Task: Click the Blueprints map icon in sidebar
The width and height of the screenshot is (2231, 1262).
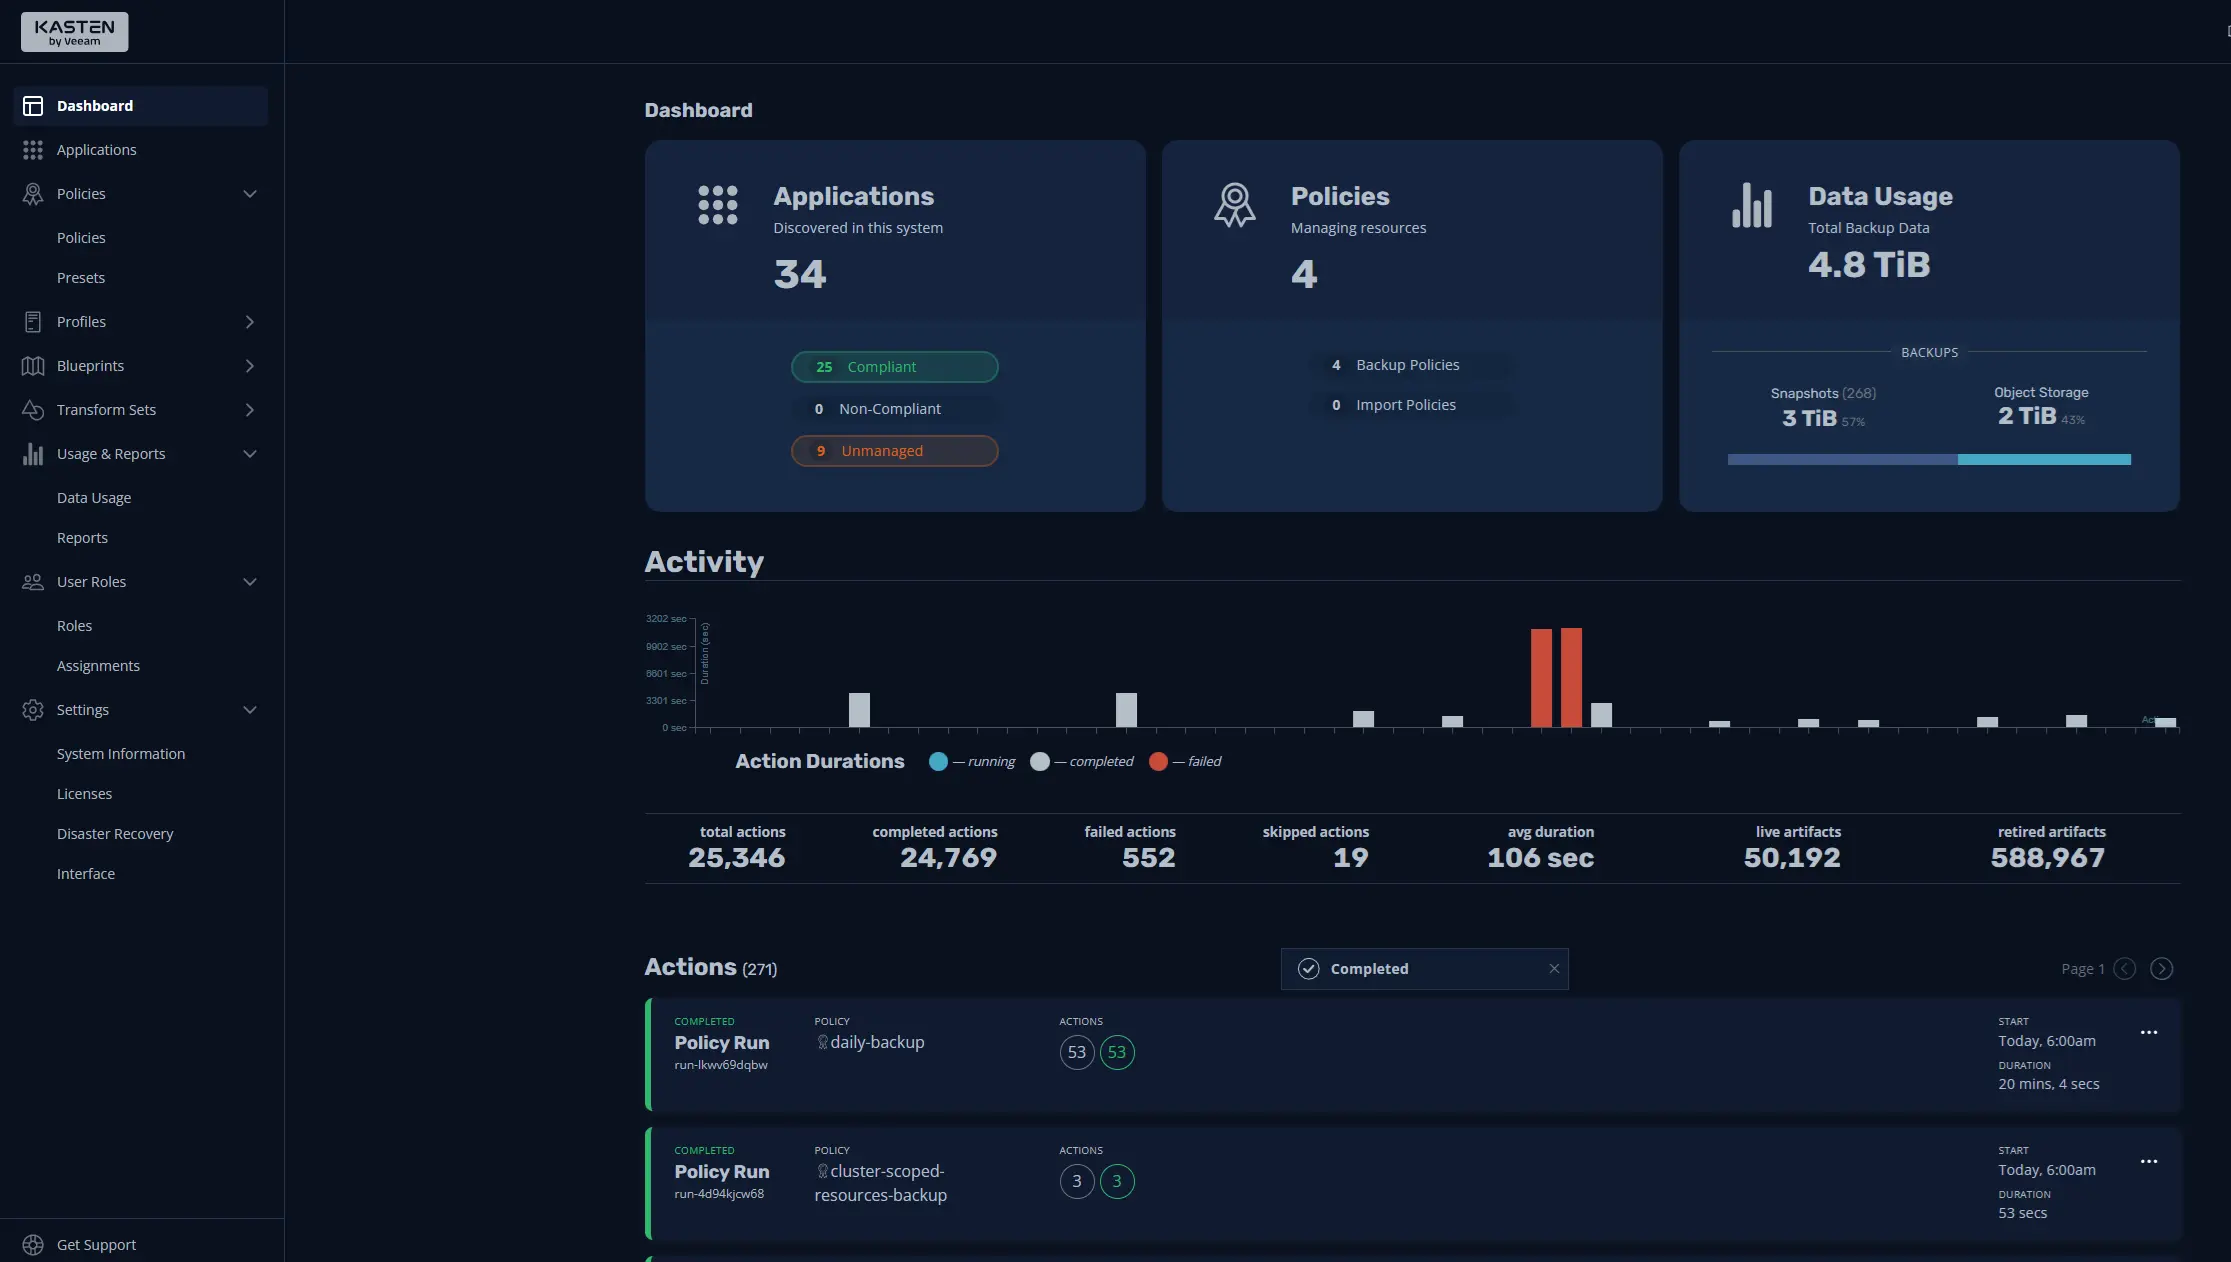Action: [x=33, y=366]
